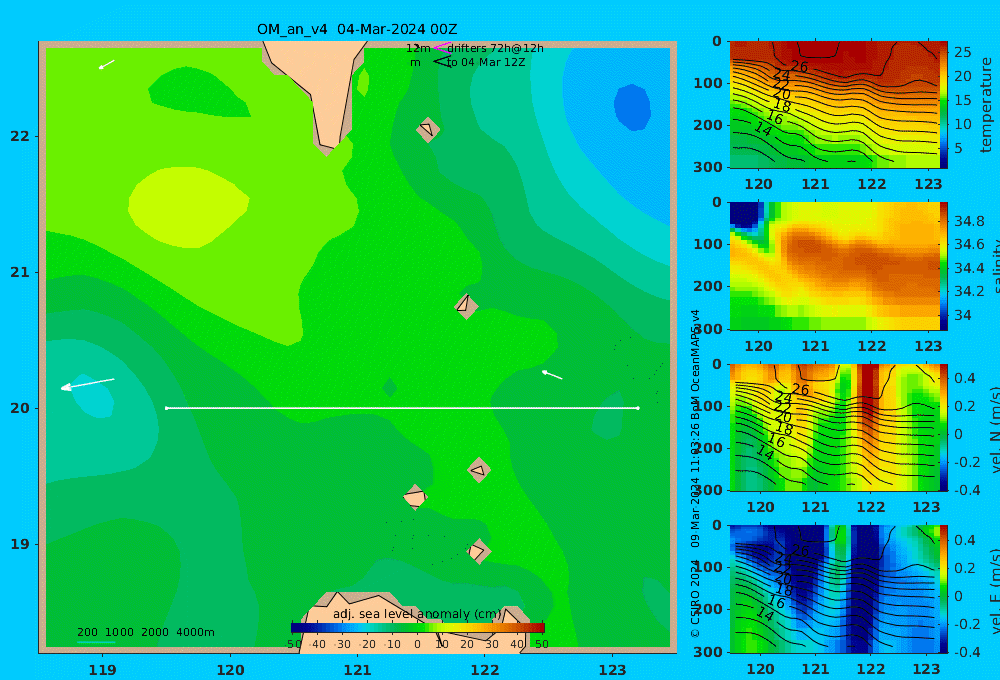Open the salinity section panel
Viewport: 1000px width, 680px height.
click(834, 266)
